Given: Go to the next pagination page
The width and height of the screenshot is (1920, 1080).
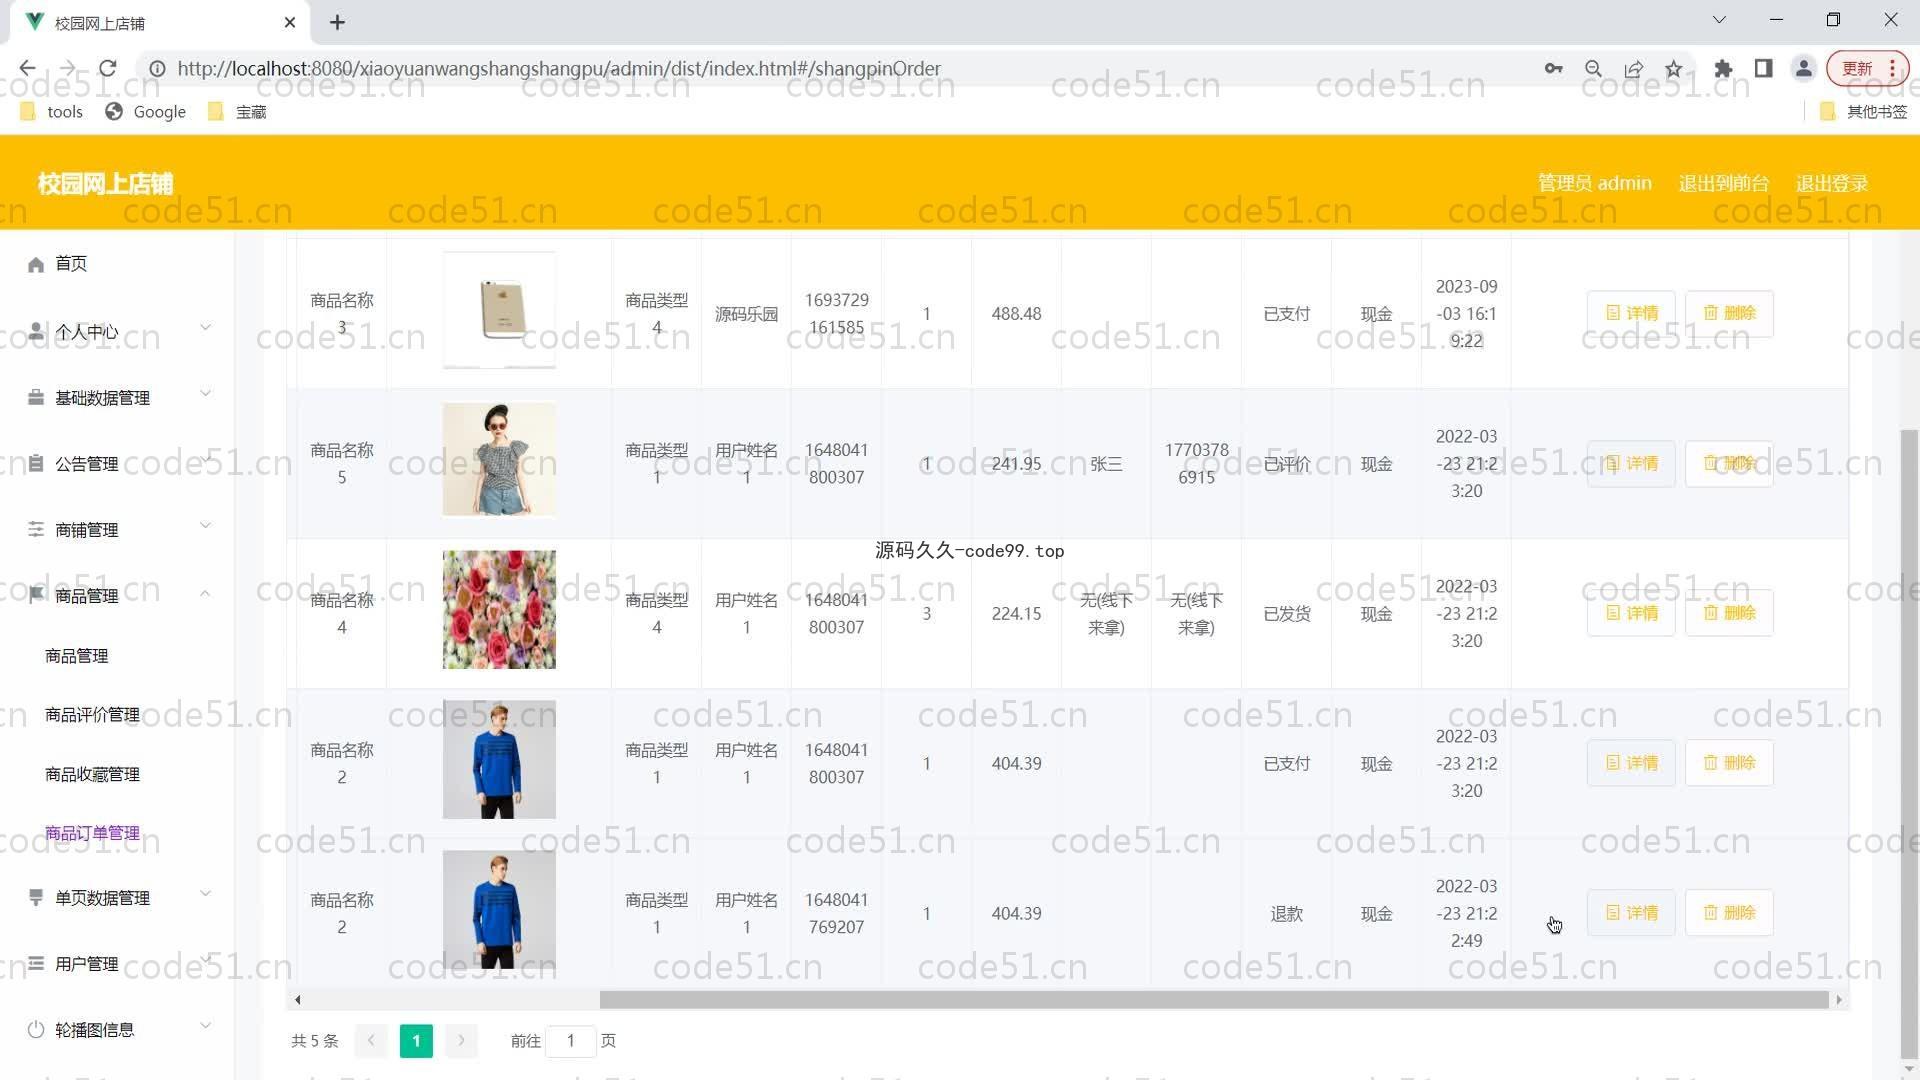Looking at the screenshot, I should coord(461,1041).
